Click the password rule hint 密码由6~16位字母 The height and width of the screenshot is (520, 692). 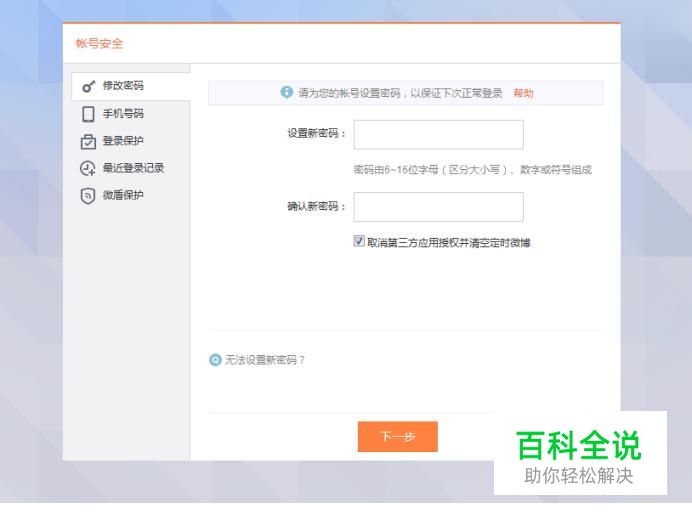coord(472,170)
